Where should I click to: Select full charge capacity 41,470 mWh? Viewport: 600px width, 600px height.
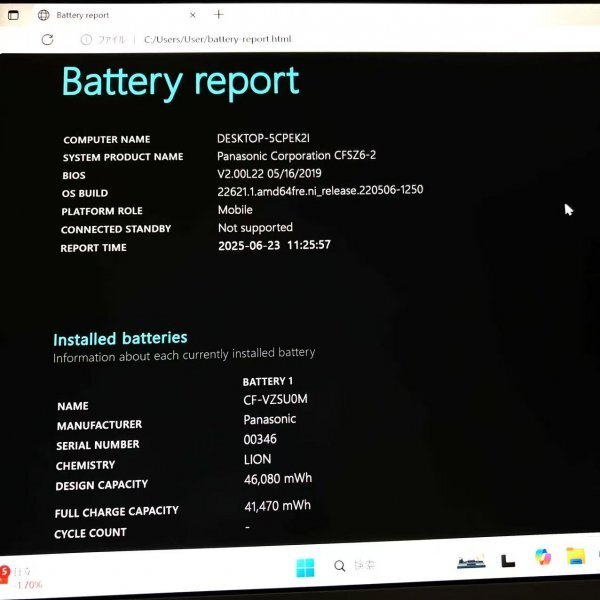click(278, 506)
